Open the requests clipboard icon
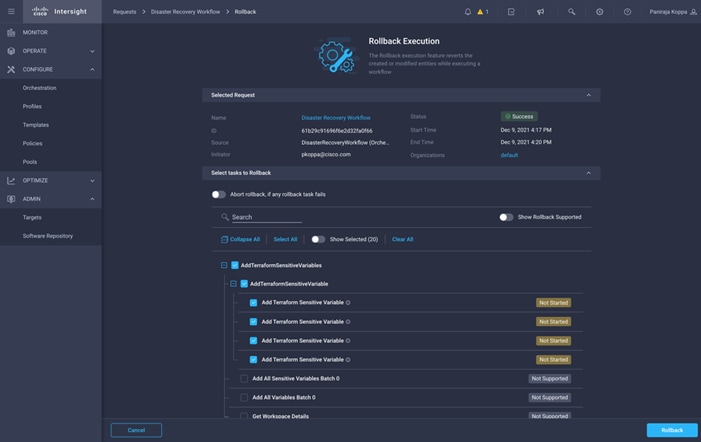Image resolution: width=701 pixels, height=442 pixels. click(511, 12)
